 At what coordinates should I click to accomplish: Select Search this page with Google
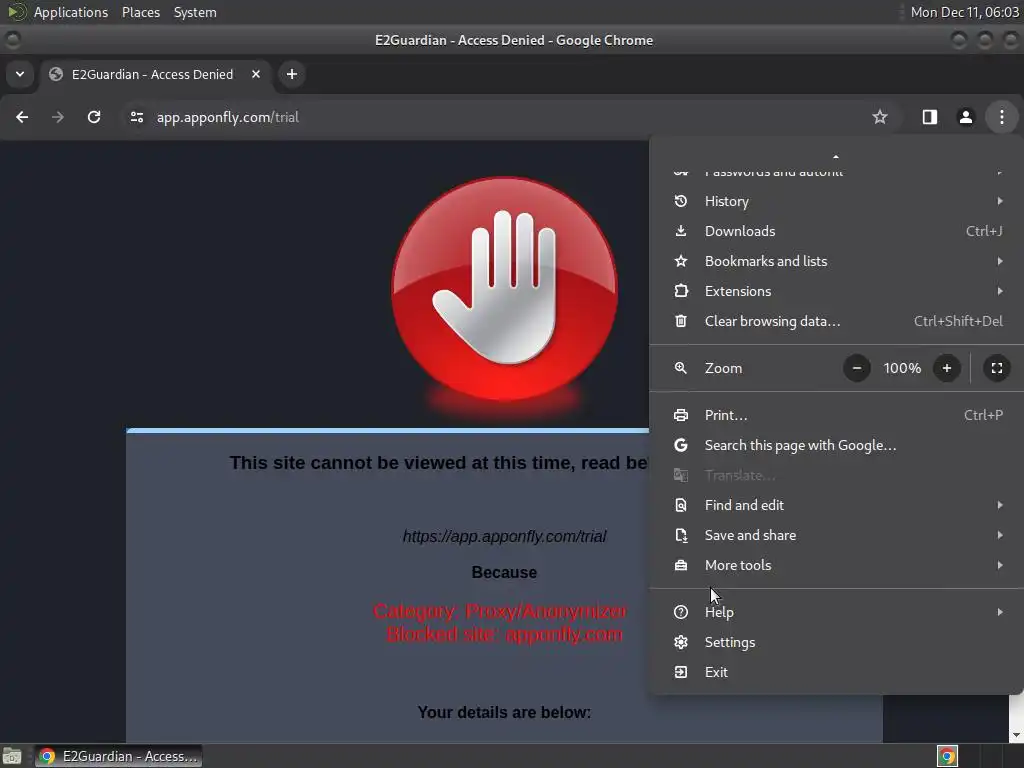[837, 445]
